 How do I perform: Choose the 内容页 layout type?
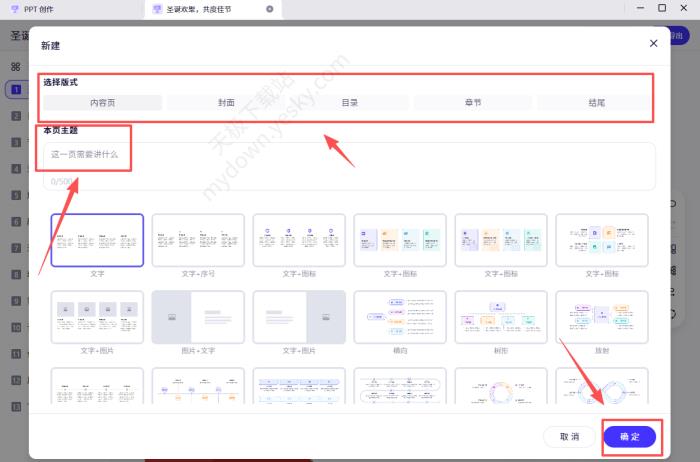(x=103, y=103)
